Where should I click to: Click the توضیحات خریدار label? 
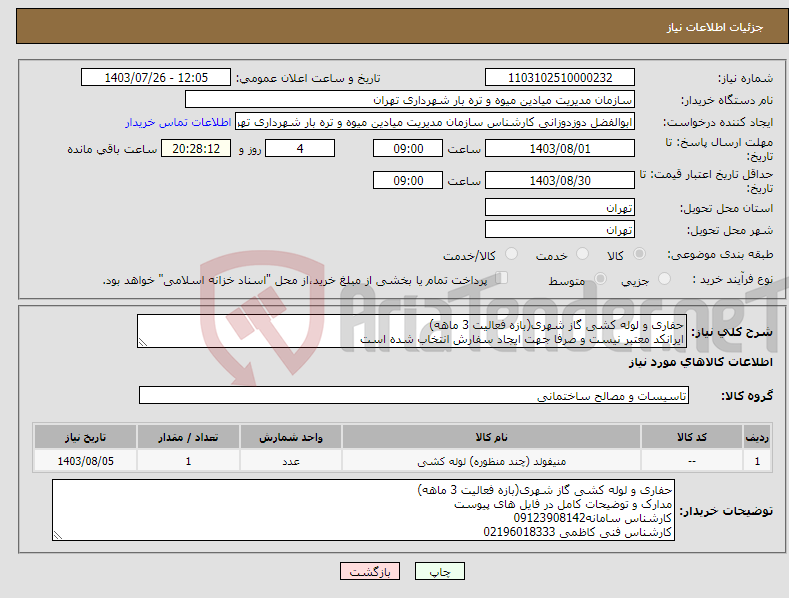(726, 510)
